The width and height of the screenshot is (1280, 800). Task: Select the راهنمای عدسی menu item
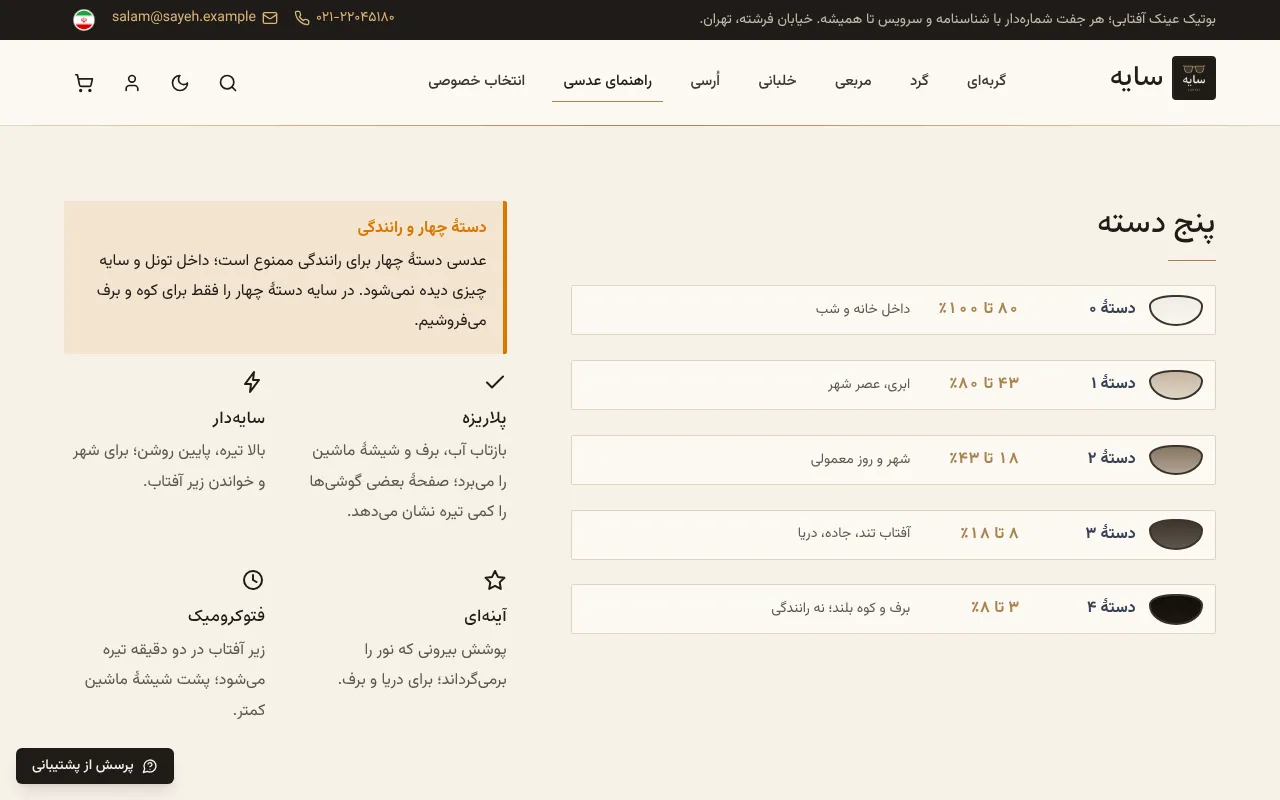pyautogui.click(x=607, y=81)
